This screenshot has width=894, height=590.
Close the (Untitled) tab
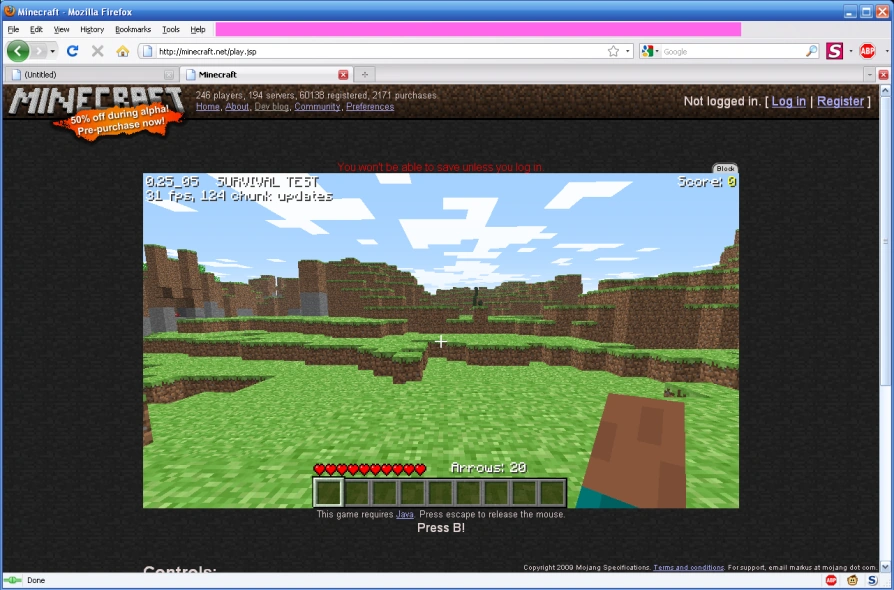[168, 75]
